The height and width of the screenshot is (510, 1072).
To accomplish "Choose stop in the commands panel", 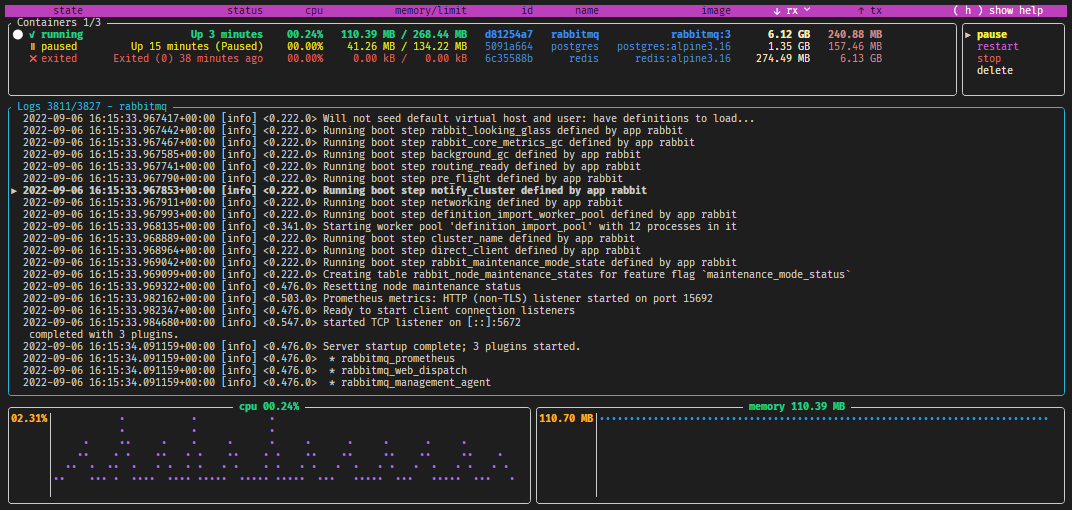I will pyautogui.click(x=989, y=59).
